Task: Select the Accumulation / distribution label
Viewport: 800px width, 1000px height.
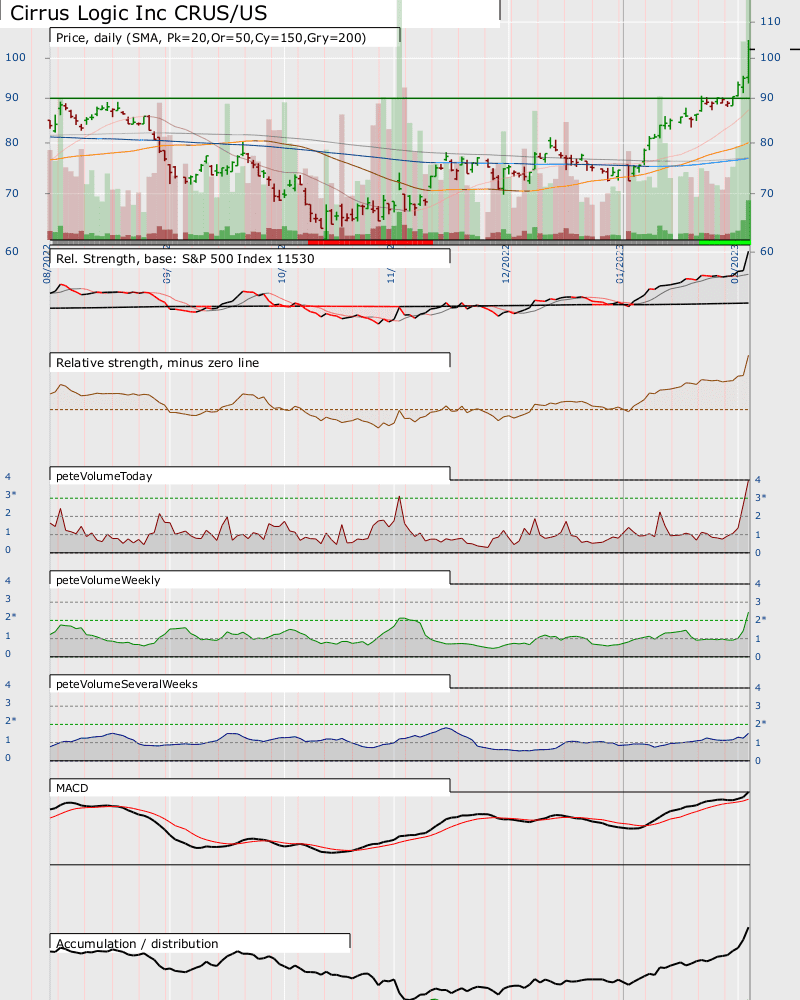Action: click(137, 943)
